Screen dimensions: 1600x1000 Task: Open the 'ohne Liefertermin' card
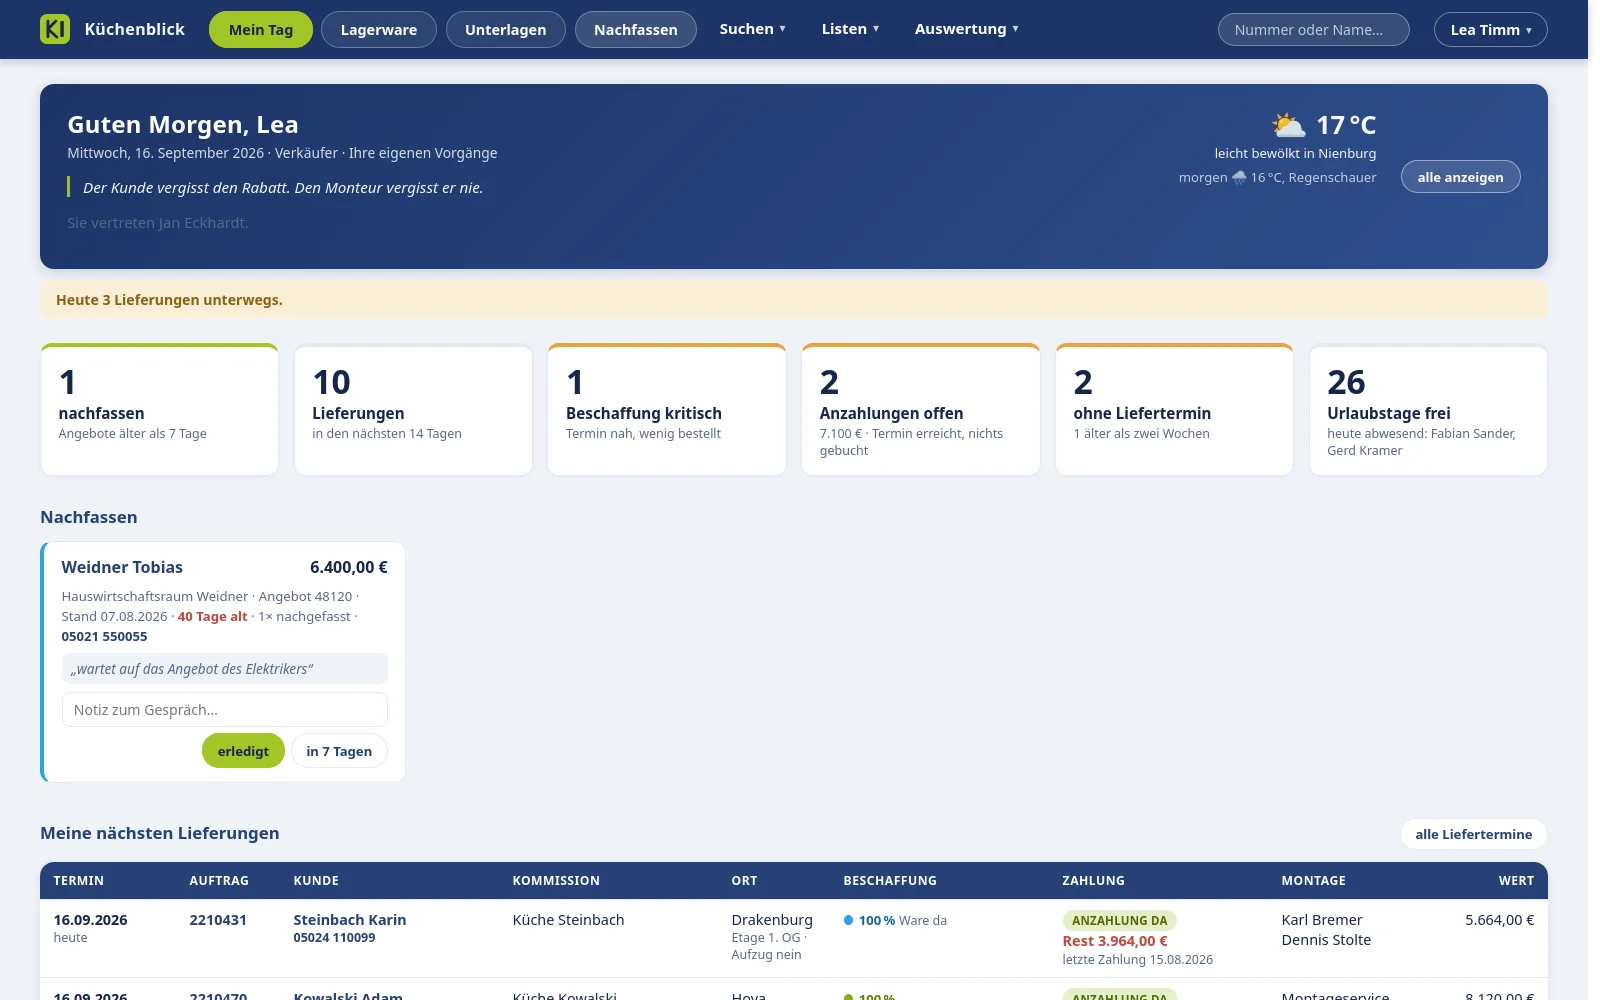pyautogui.click(x=1174, y=410)
